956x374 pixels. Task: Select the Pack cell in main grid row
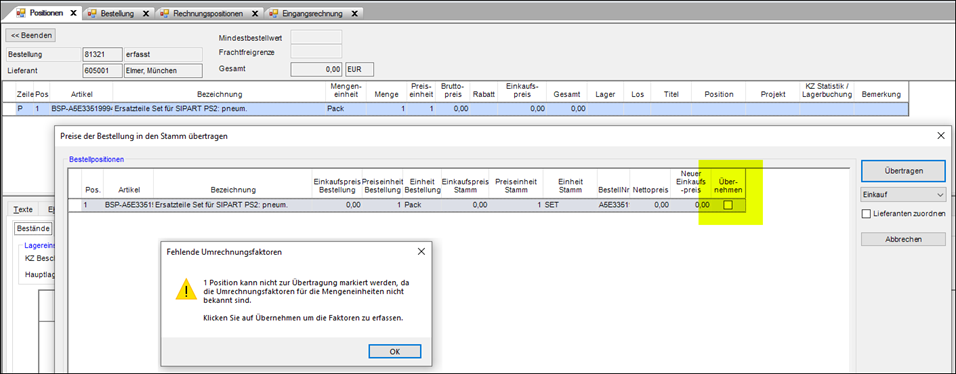point(346,109)
